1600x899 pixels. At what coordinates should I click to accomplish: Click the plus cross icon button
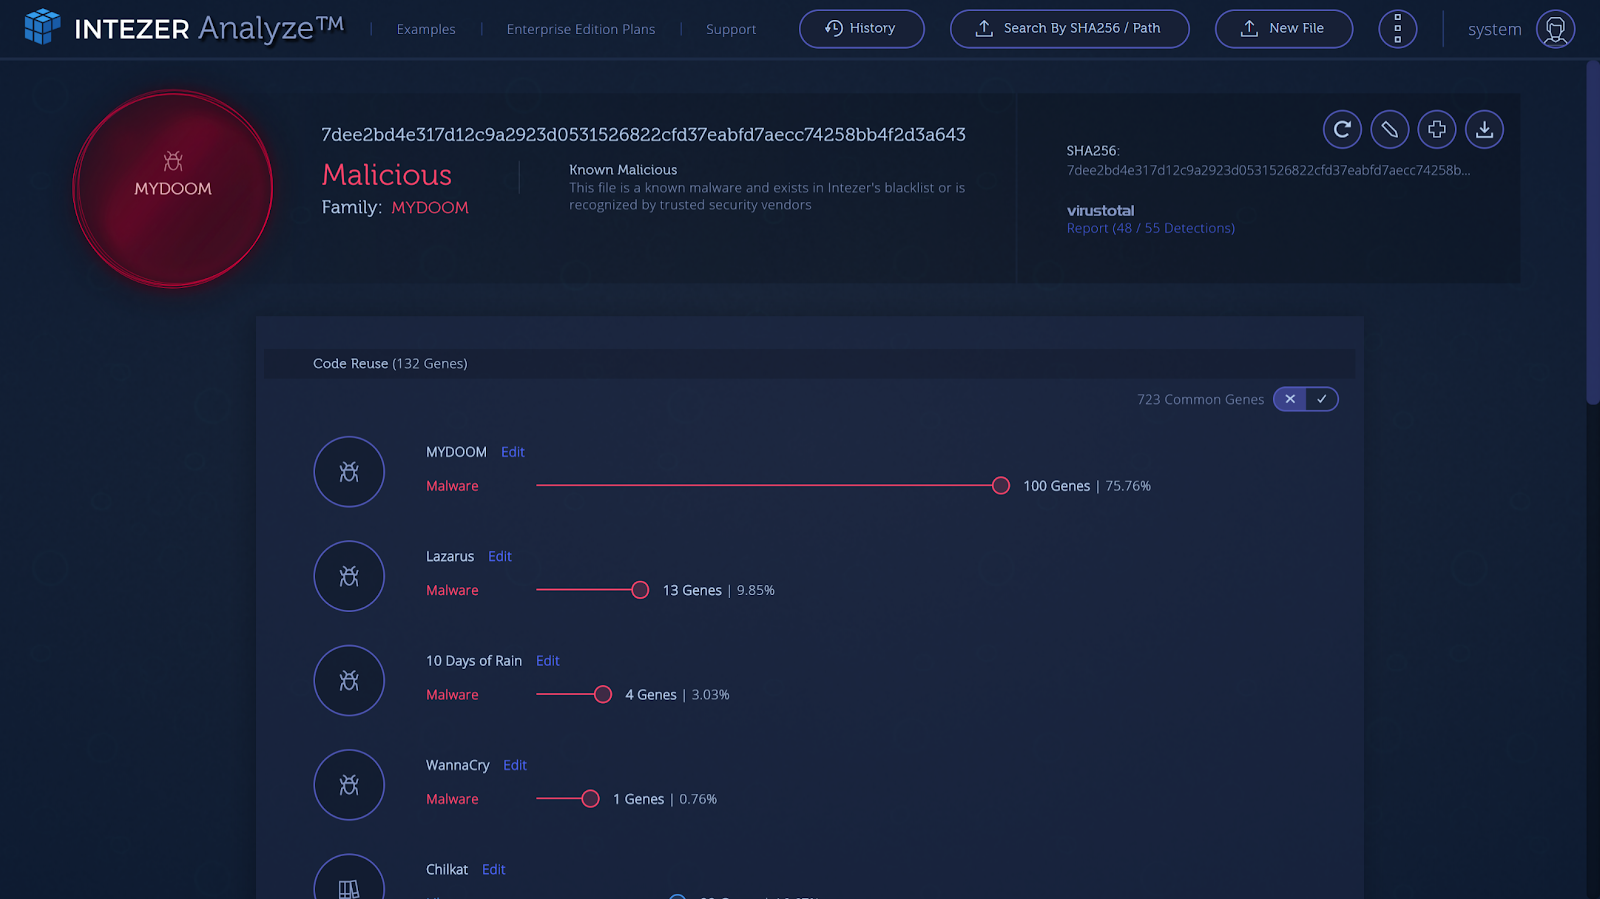click(1437, 129)
